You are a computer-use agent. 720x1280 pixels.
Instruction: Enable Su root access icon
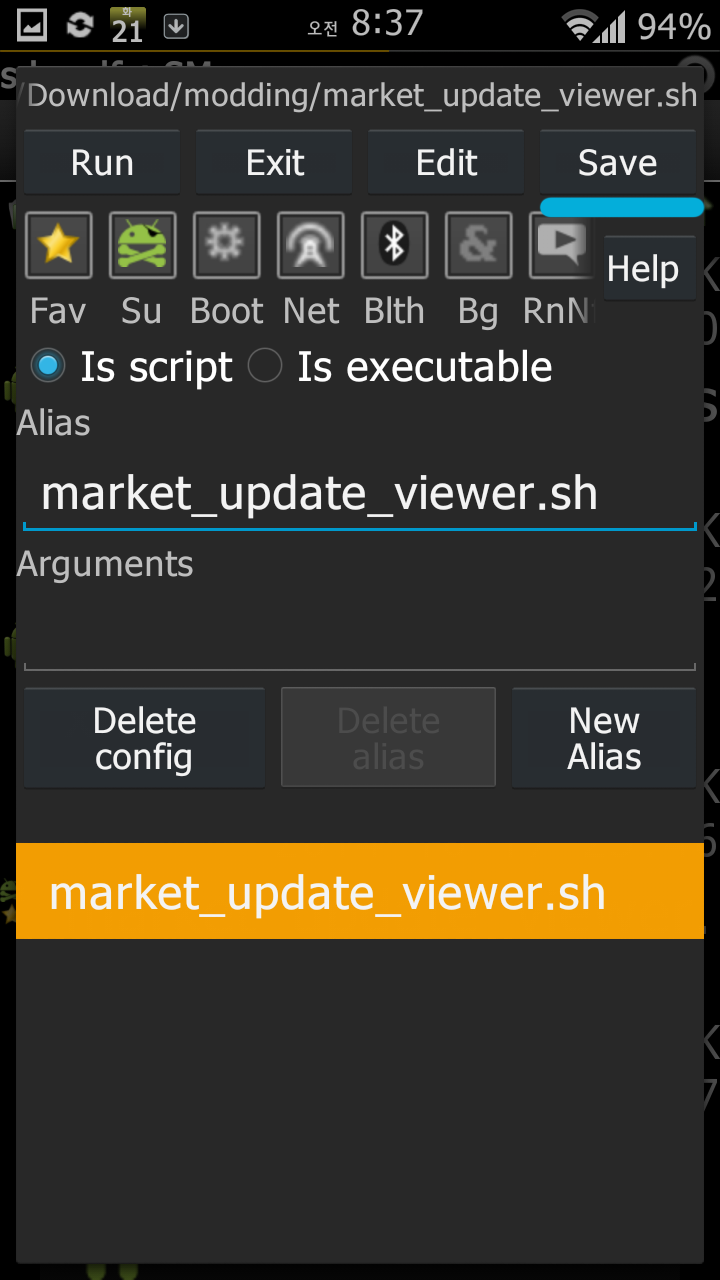pyautogui.click(x=142, y=245)
